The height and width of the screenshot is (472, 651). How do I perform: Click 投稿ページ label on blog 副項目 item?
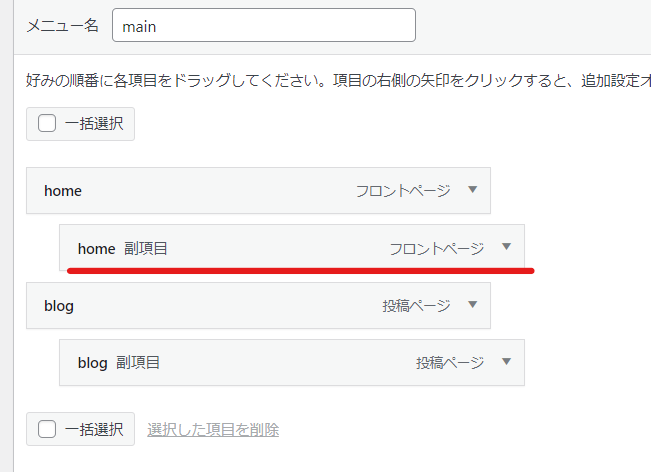pos(450,362)
